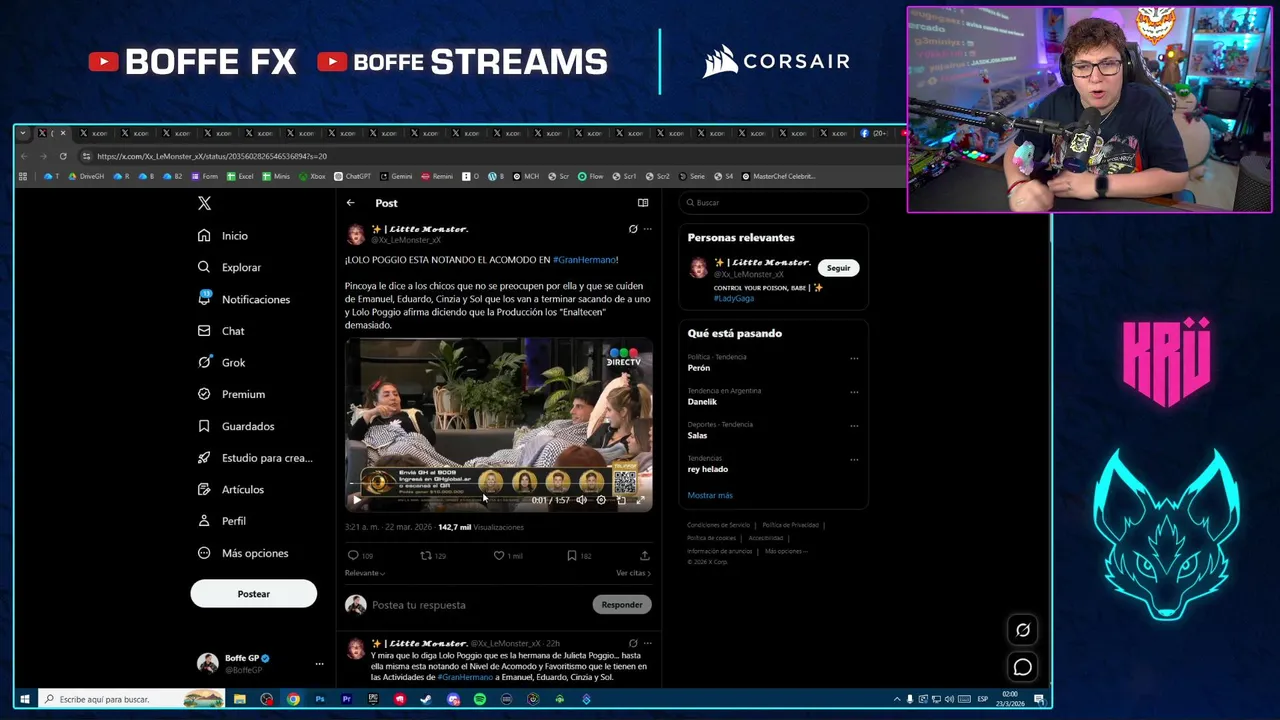Click the Responder button

click(x=622, y=604)
